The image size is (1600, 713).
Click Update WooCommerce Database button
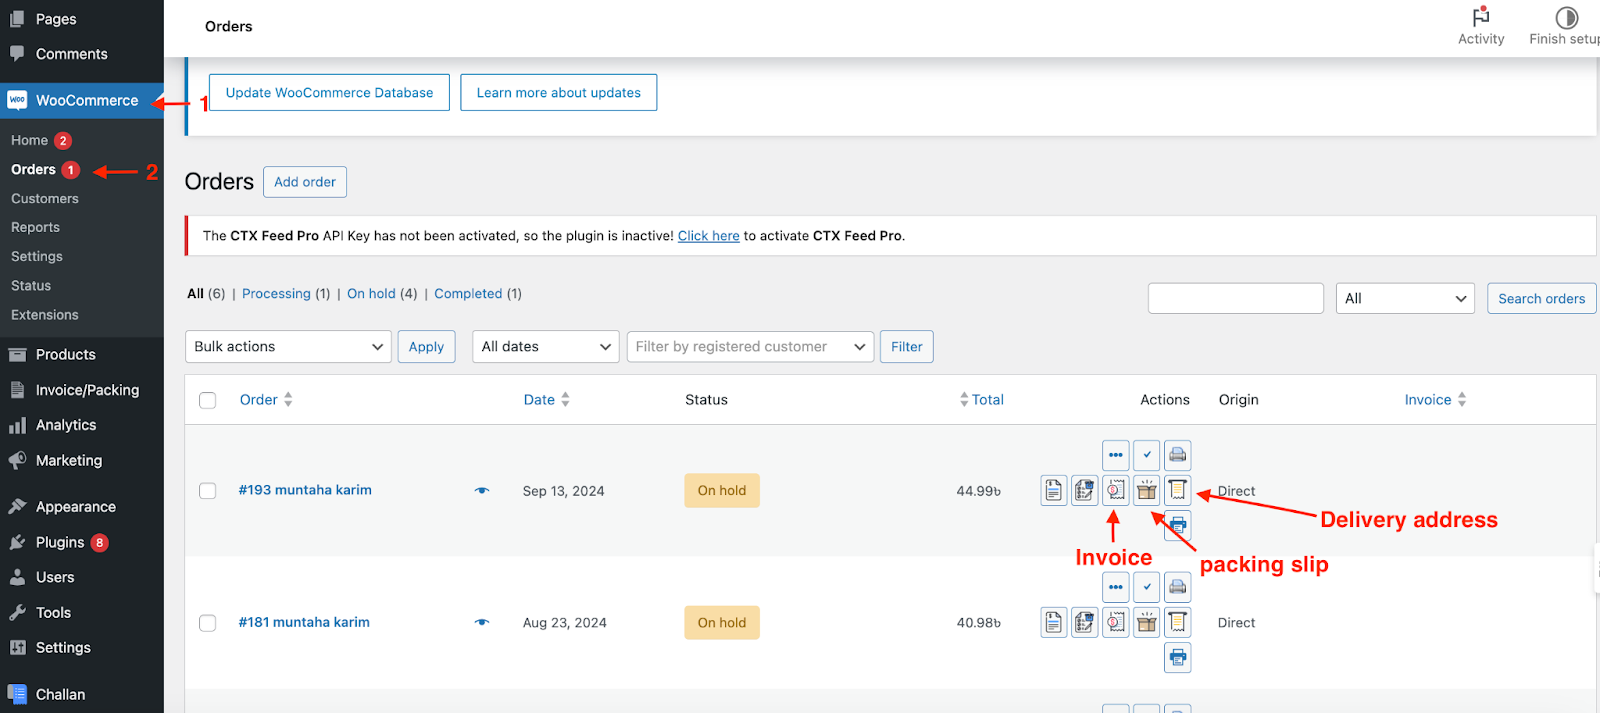pos(329,92)
